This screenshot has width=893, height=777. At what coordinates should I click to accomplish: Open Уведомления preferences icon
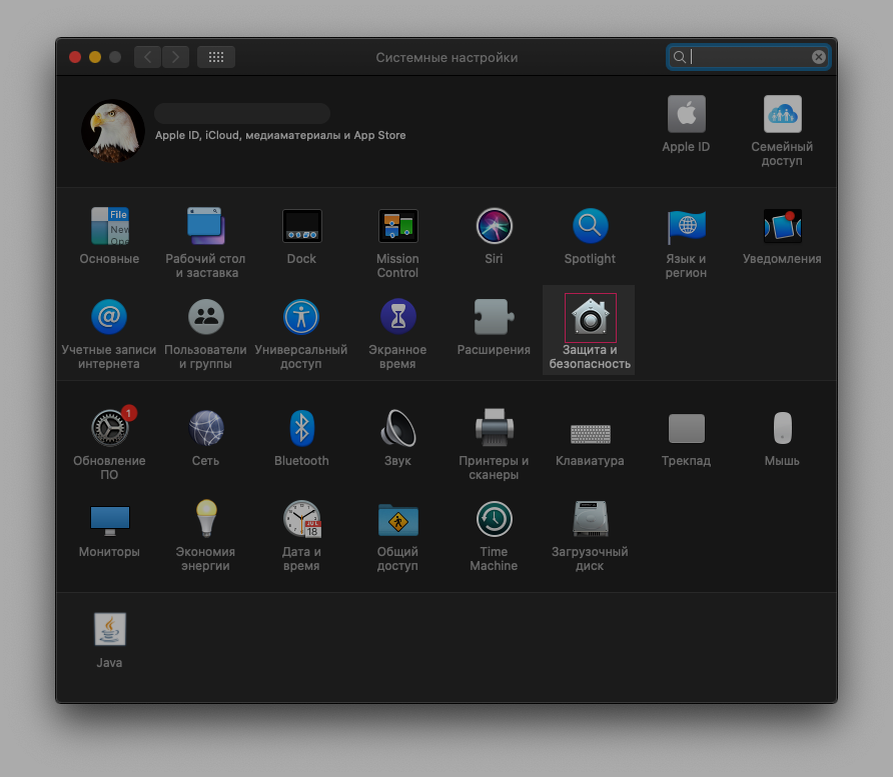coord(783,226)
